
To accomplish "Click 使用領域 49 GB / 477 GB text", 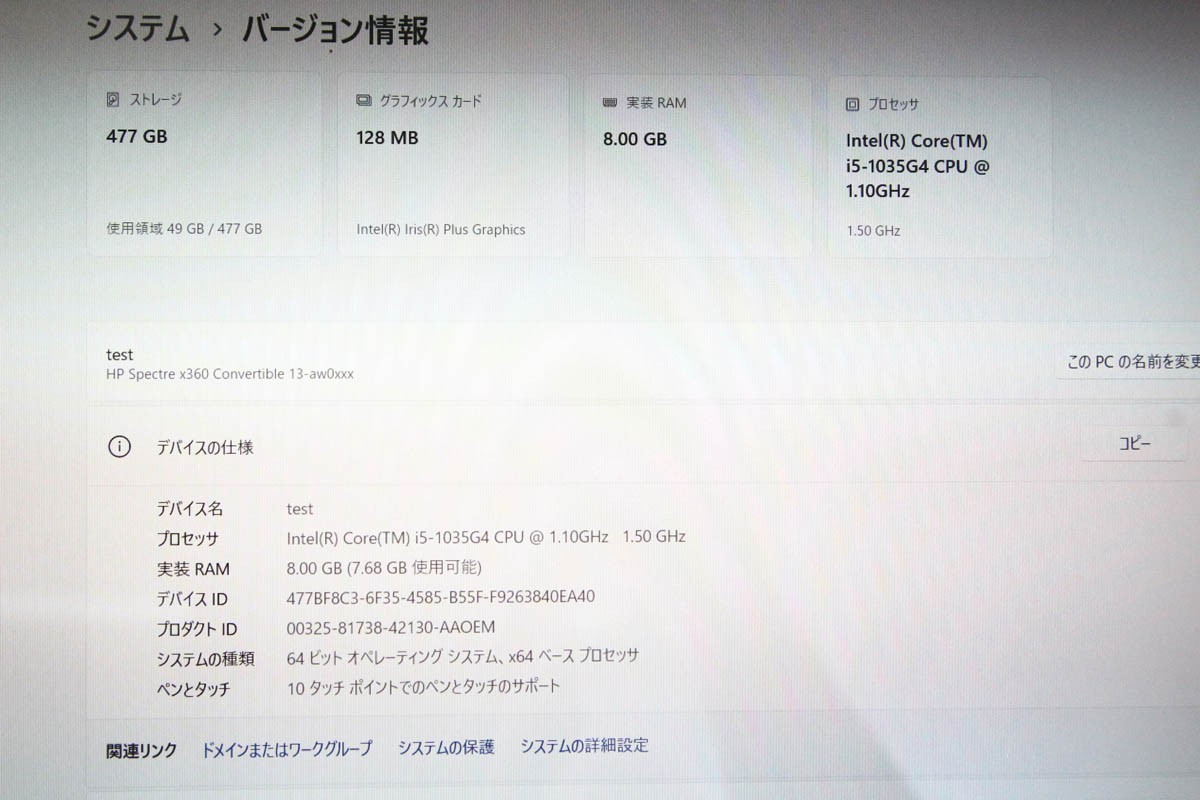I will [184, 228].
